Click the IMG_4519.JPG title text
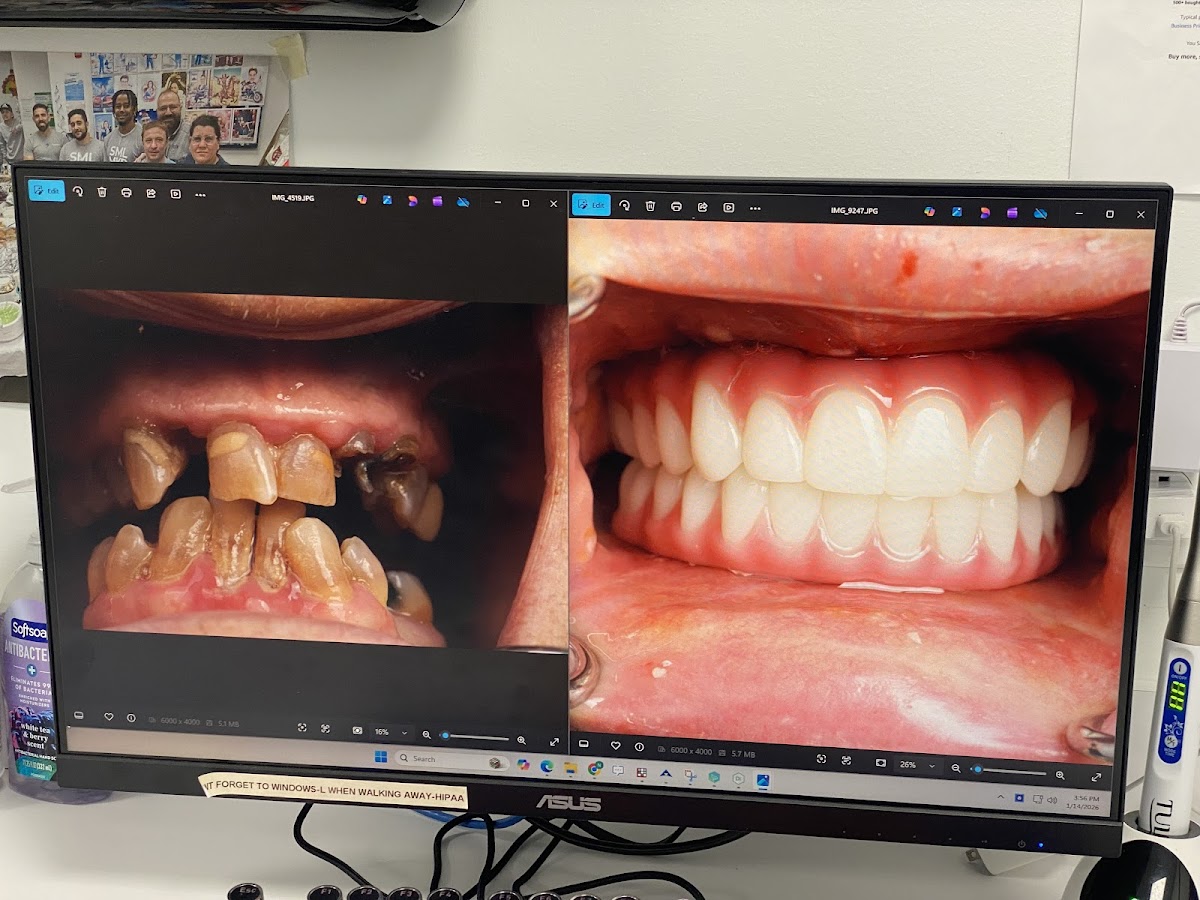 coord(293,197)
